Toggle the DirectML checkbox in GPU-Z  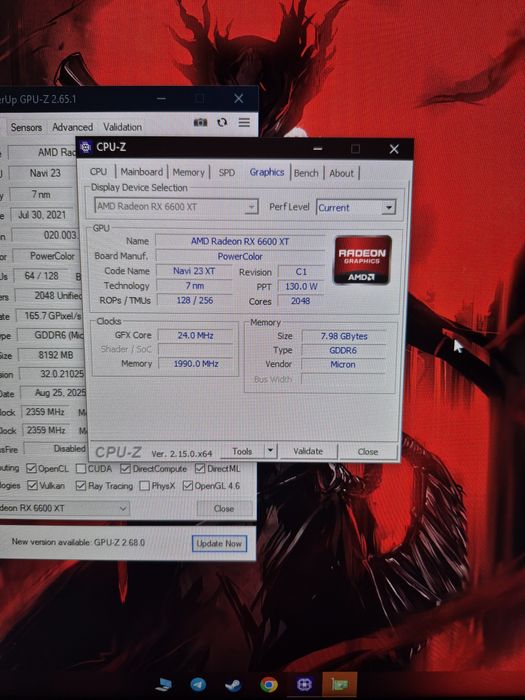tap(200, 469)
